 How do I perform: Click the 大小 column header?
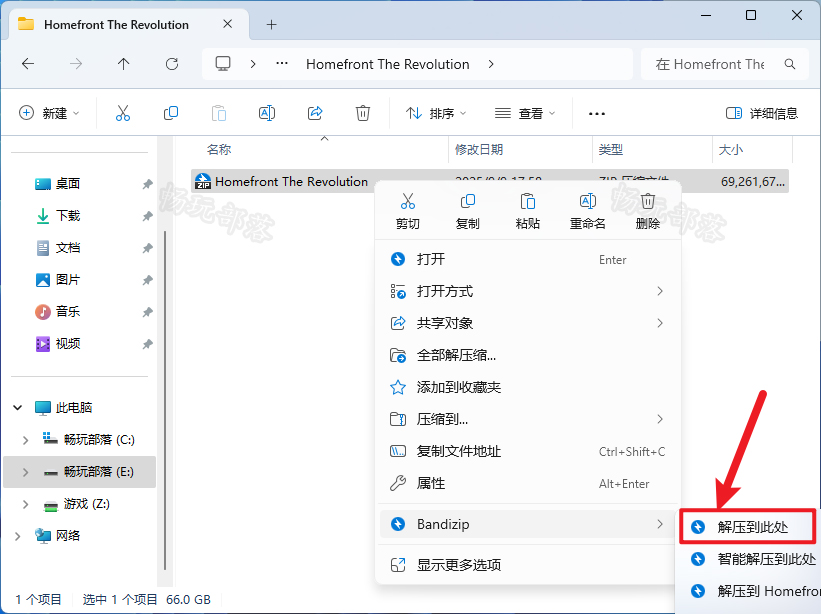coord(730,150)
